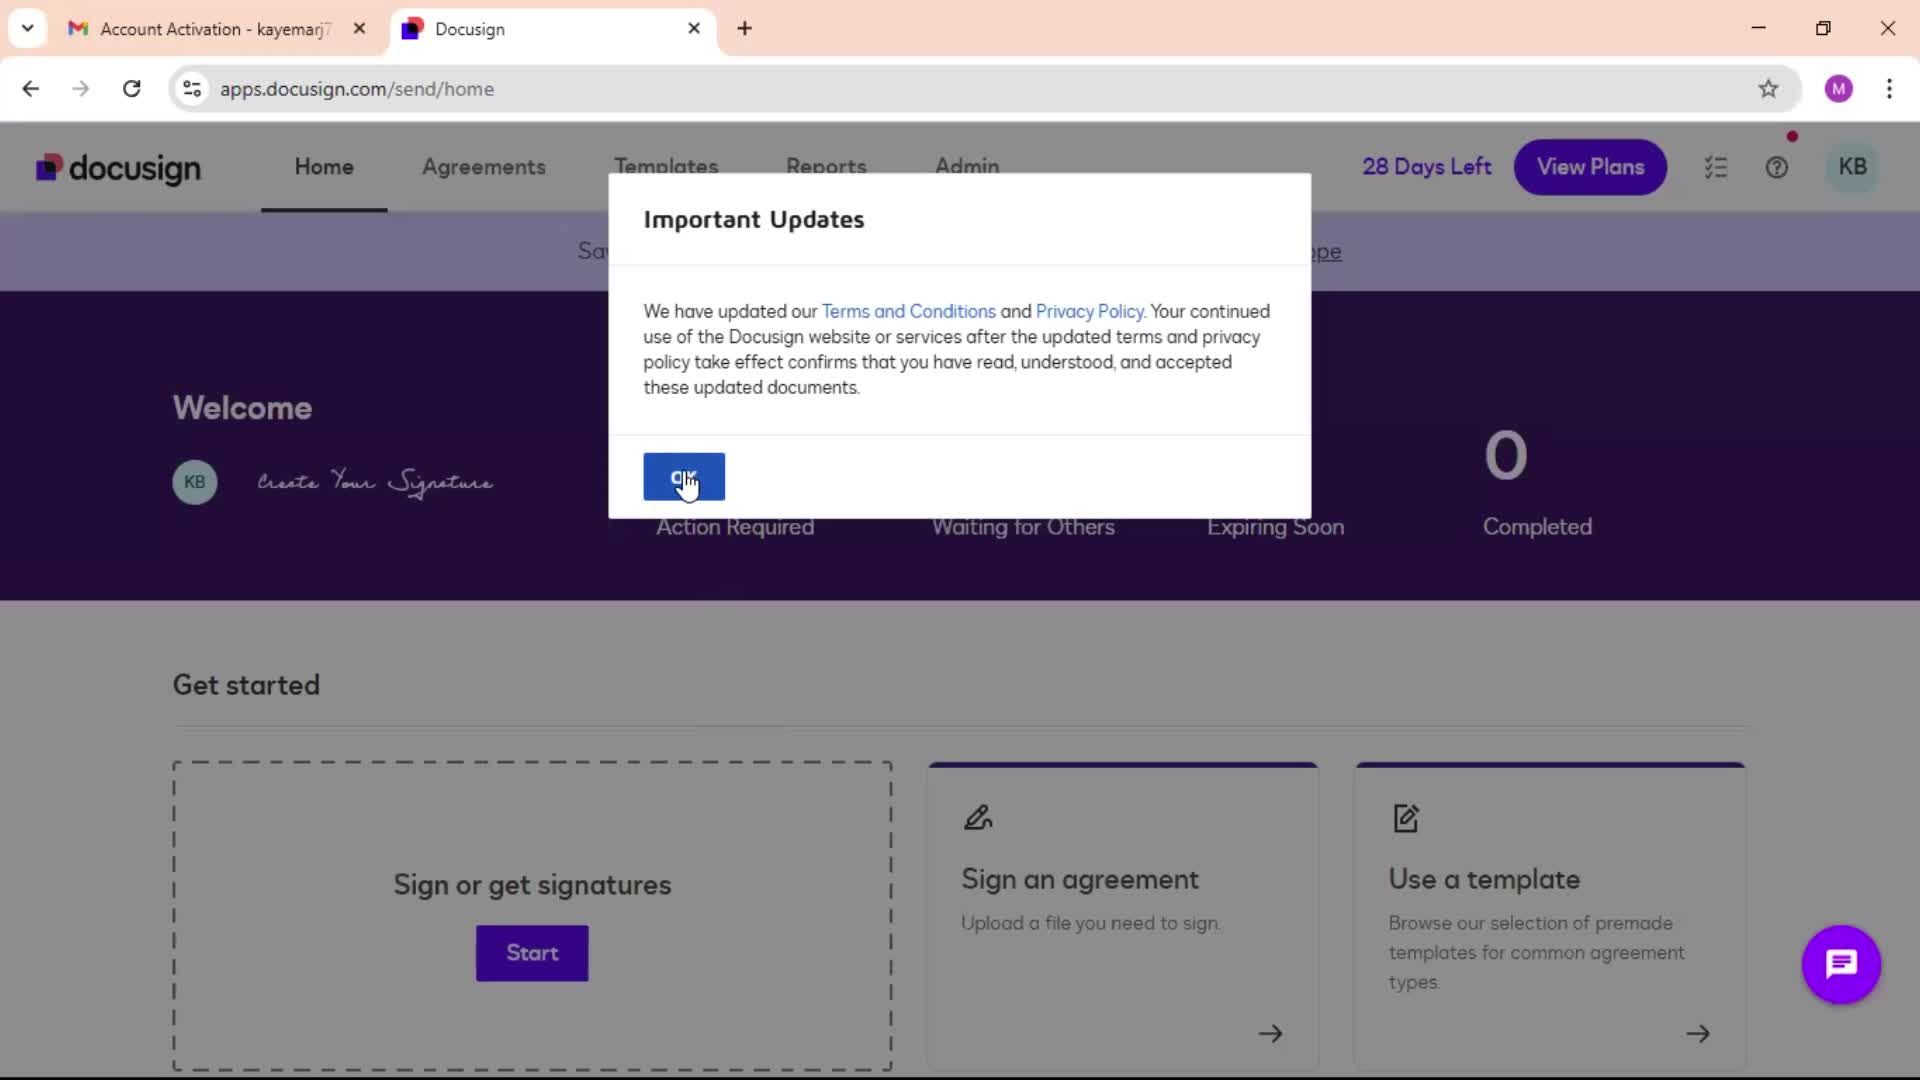Open the Templates tab

tap(666, 166)
